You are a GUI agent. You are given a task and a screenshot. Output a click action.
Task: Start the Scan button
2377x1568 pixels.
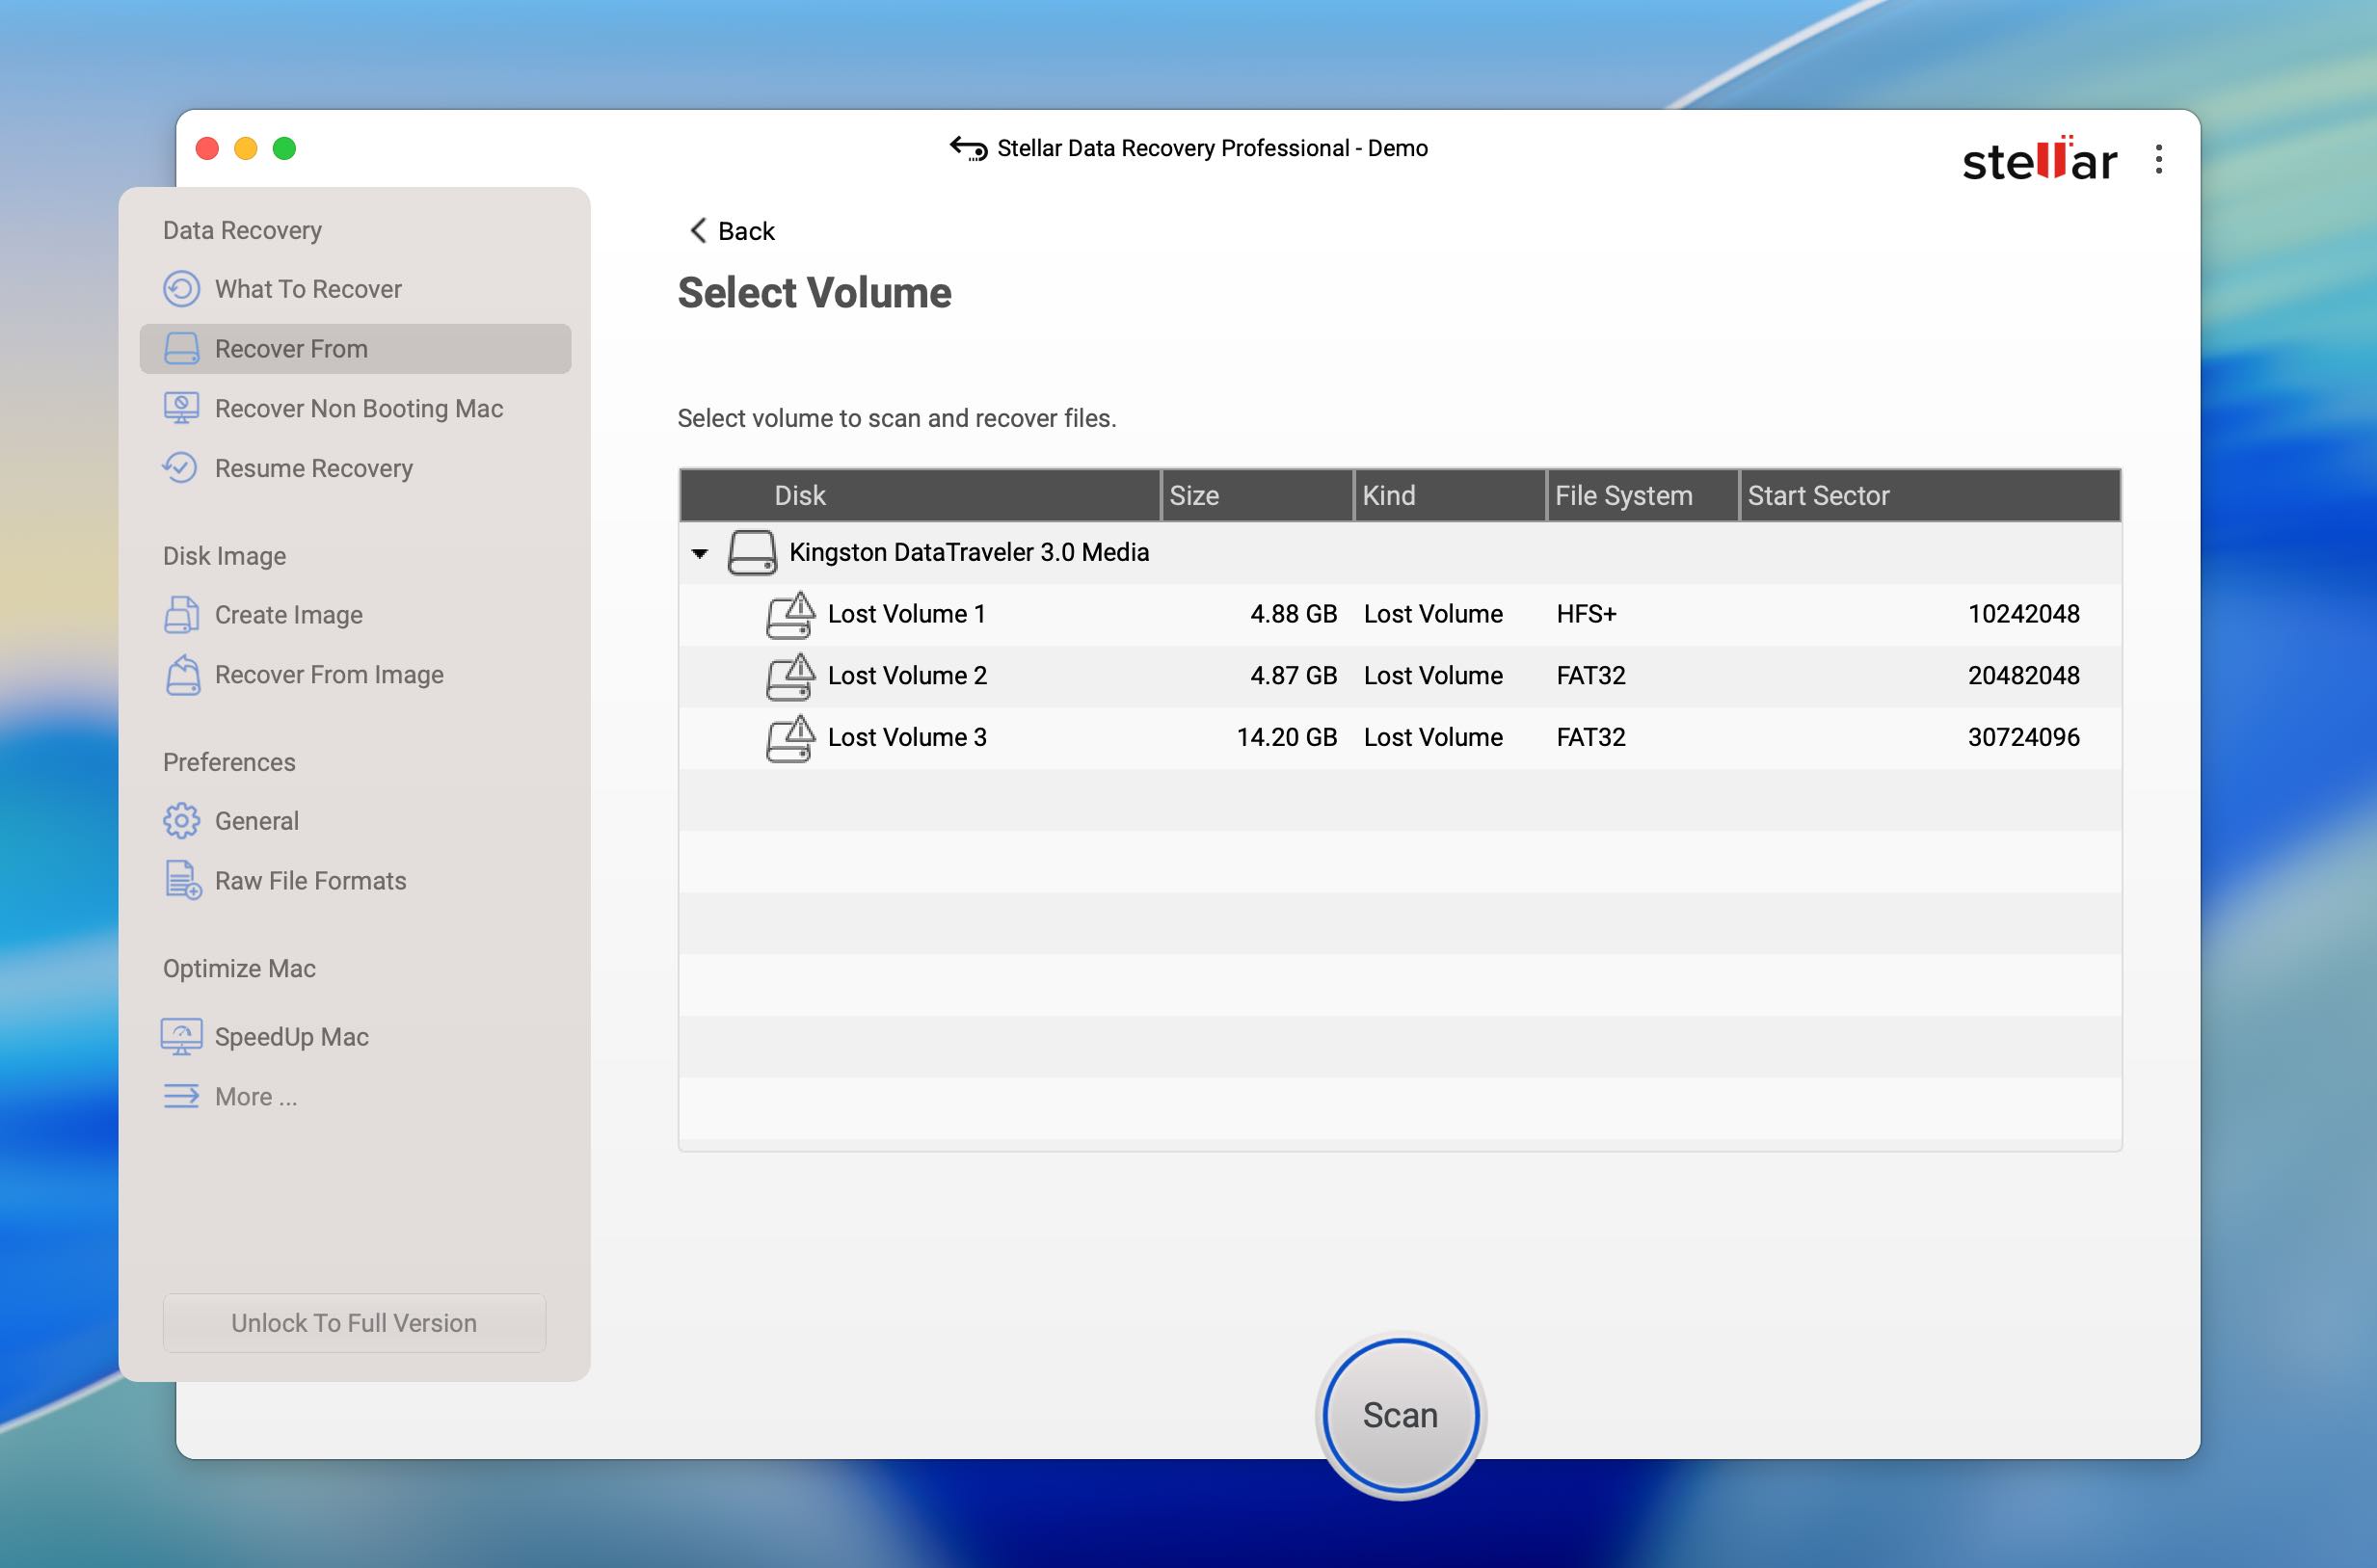tap(1400, 1415)
